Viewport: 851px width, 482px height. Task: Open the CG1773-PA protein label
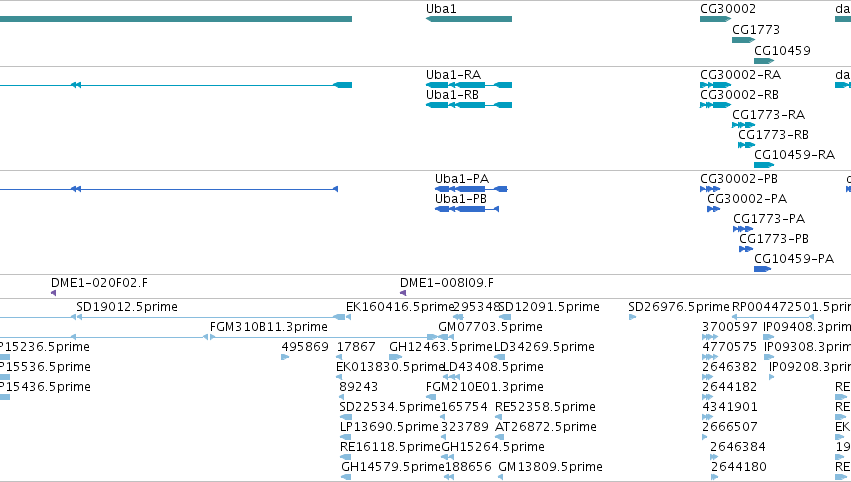pyautogui.click(x=769, y=219)
